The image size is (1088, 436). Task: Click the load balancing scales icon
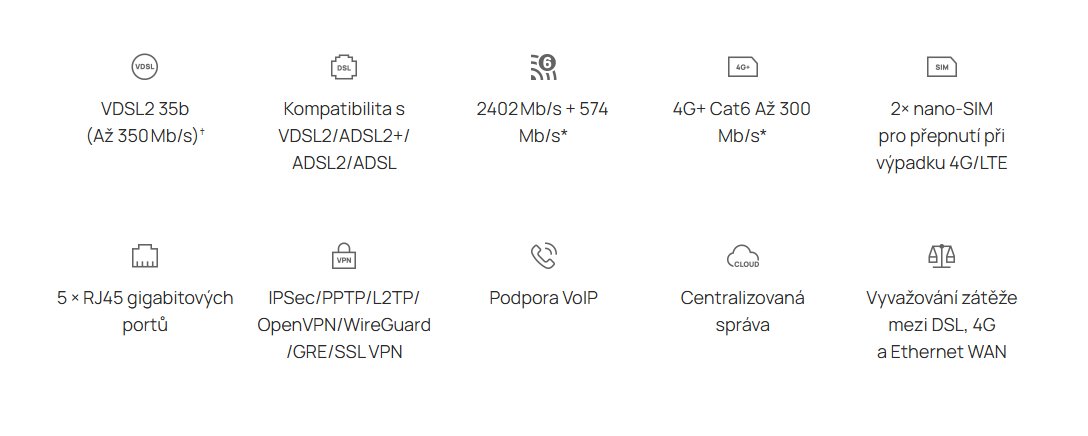click(x=941, y=256)
